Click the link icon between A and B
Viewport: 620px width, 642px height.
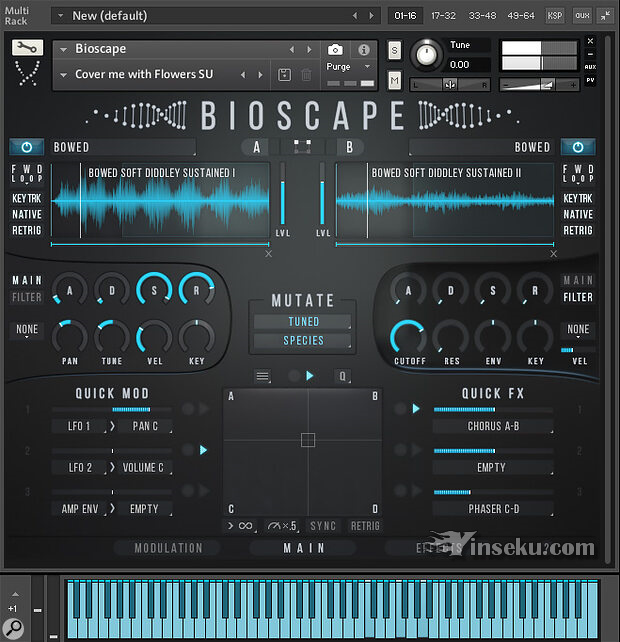[x=304, y=147]
